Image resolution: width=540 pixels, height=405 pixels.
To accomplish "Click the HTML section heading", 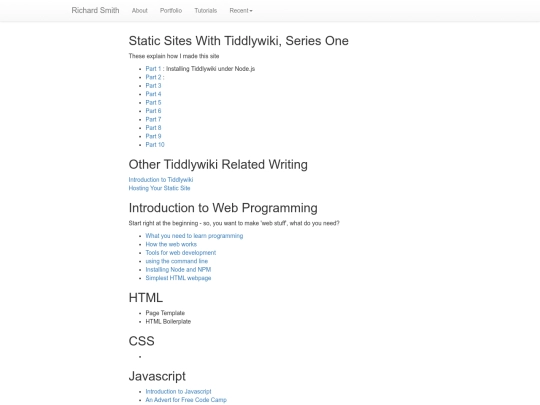I will pos(146,298).
